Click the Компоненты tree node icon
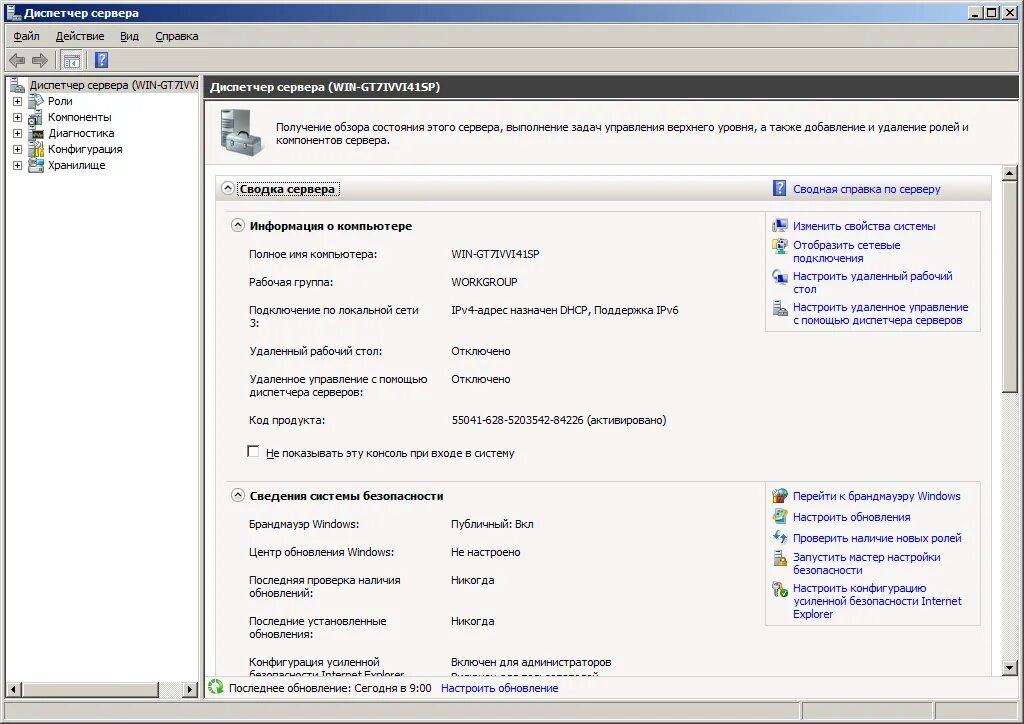This screenshot has height=724, width=1024. tap(36, 118)
